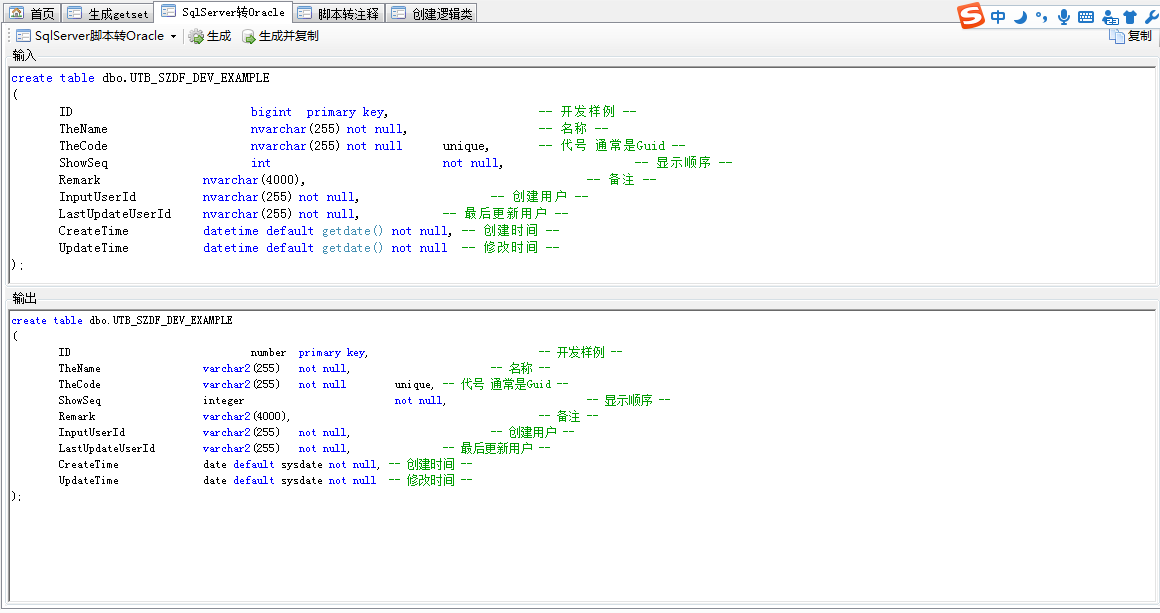The width and height of the screenshot is (1160, 613).
Task: Click 'TheName' in the input script
Action: 83,129
